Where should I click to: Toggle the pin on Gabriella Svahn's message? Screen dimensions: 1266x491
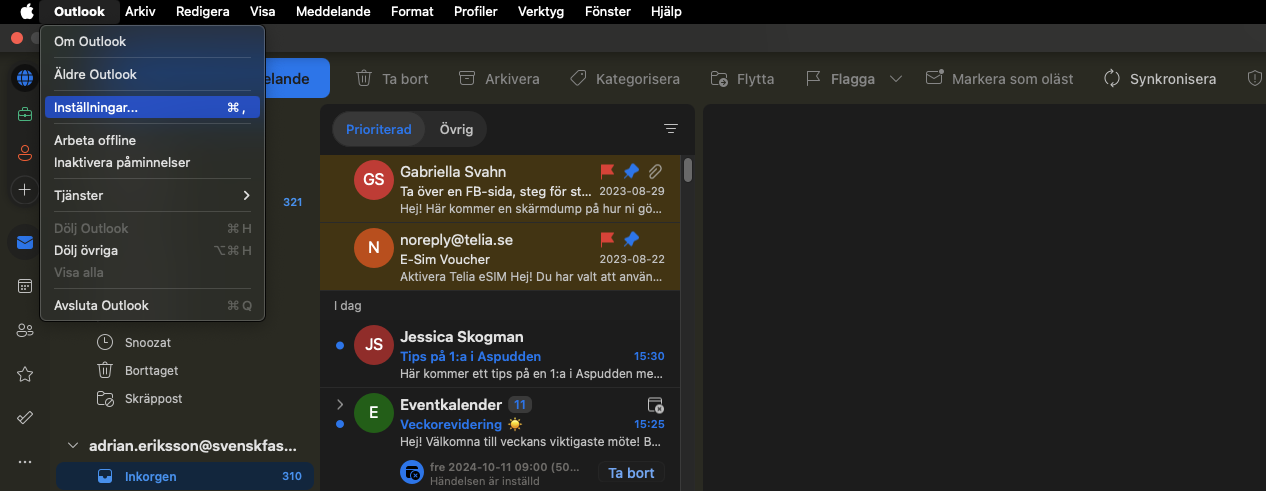pyautogui.click(x=631, y=171)
